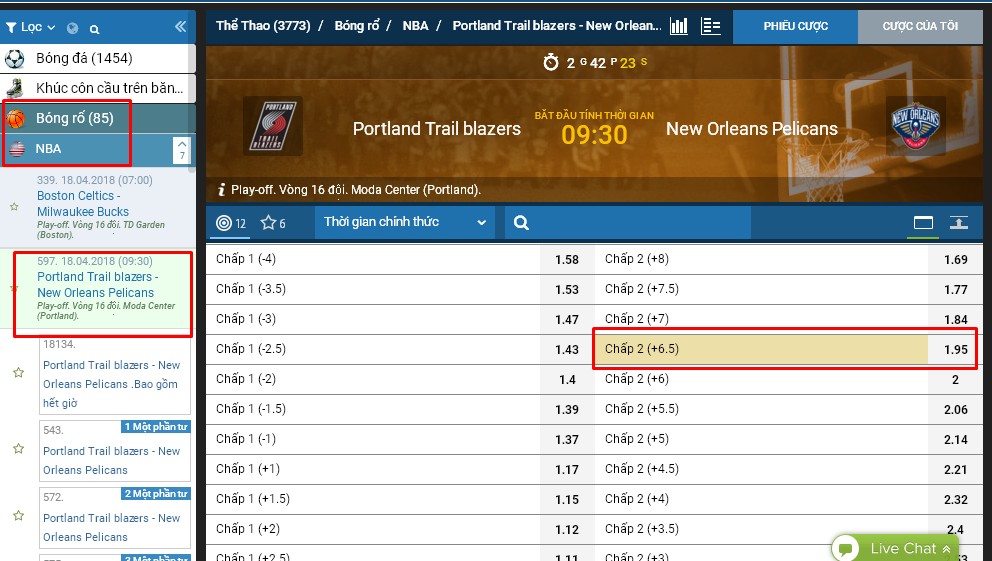Bet Chấp 2 (+5) at 2.14
This screenshot has height=561, width=992.
[789, 439]
